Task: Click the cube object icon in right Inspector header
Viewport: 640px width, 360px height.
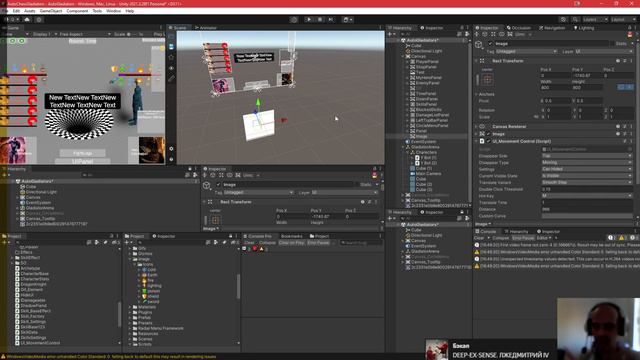Action: pyautogui.click(x=479, y=44)
